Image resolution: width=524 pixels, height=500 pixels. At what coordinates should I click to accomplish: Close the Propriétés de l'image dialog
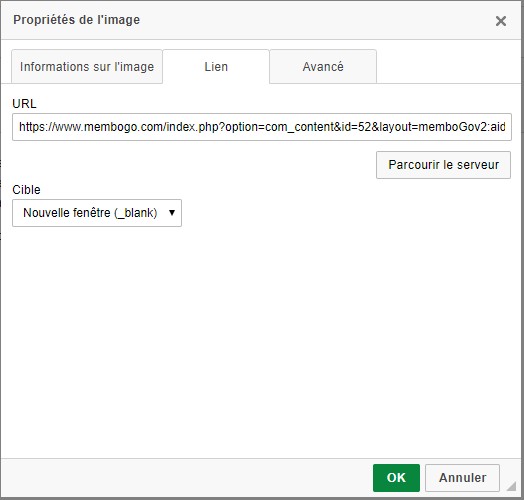501,21
